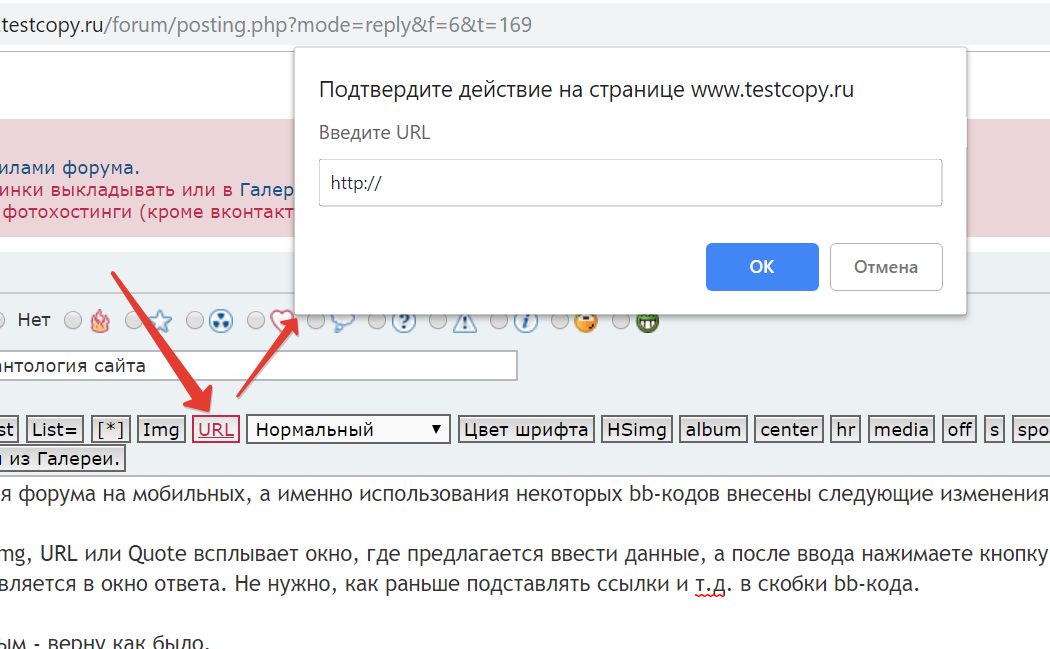Click the star topic icon

160,321
